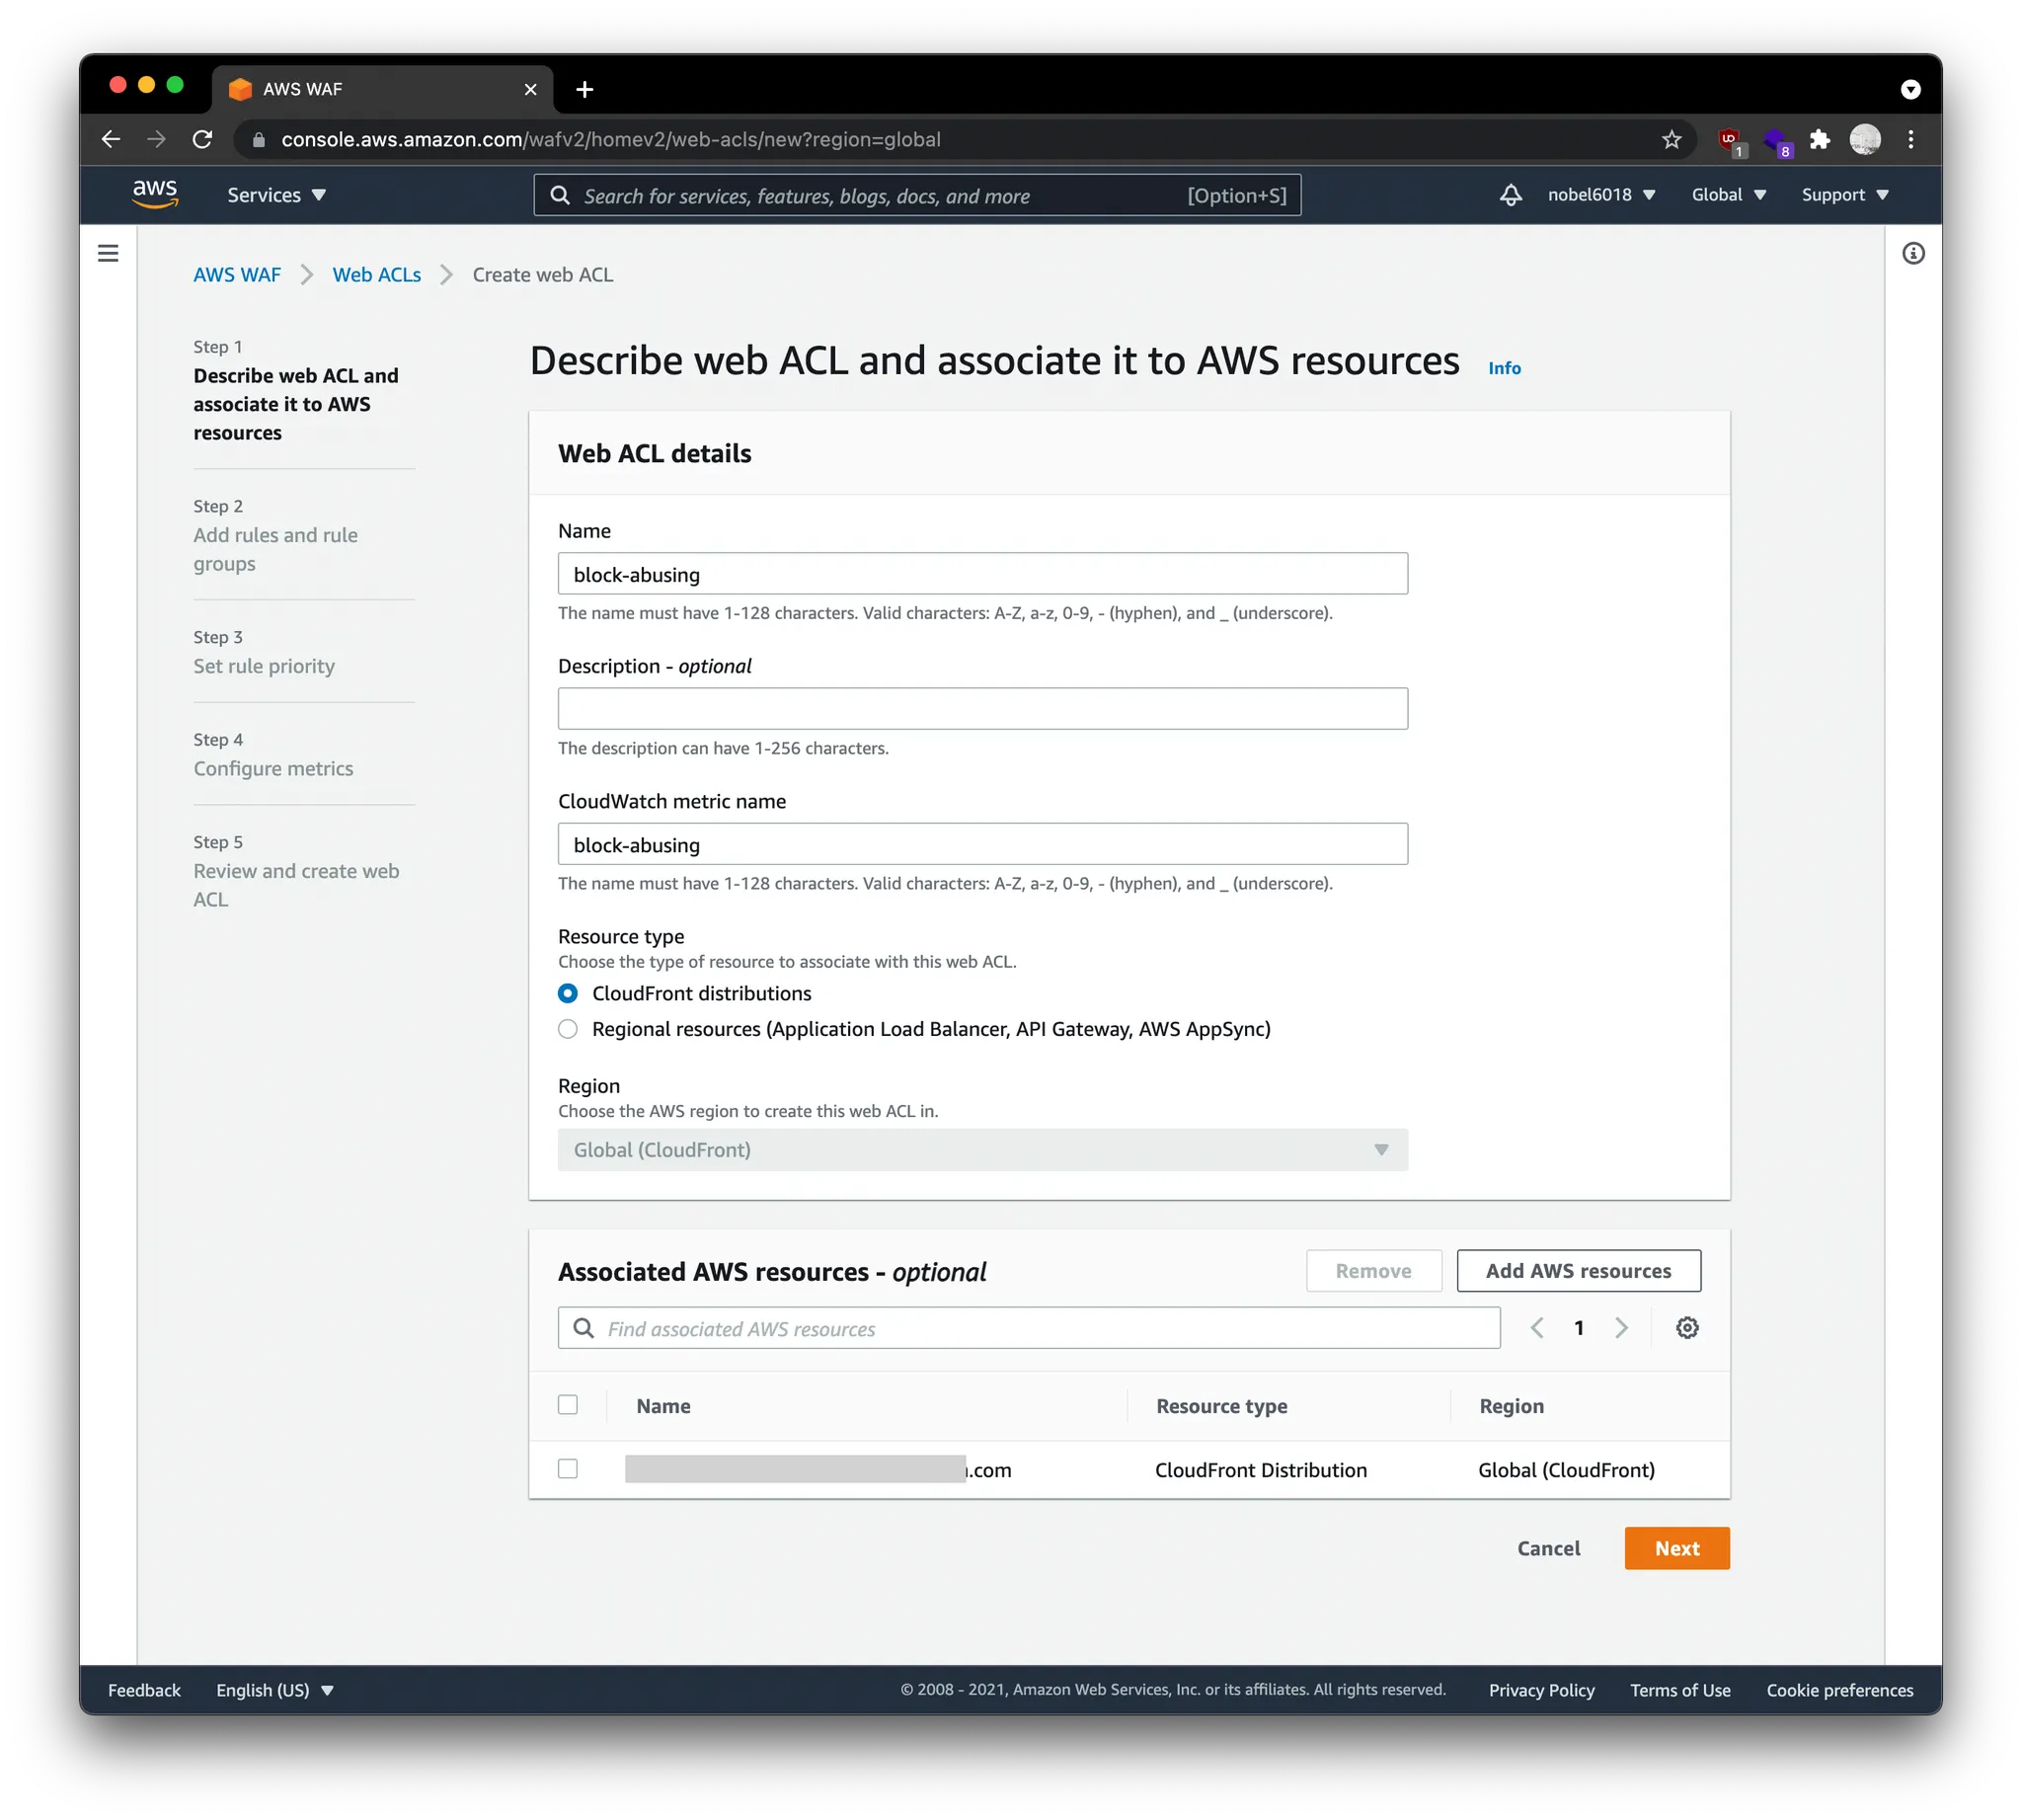Click into the Description optional field
Image resolution: width=2022 pixels, height=1820 pixels.
pyautogui.click(x=982, y=708)
